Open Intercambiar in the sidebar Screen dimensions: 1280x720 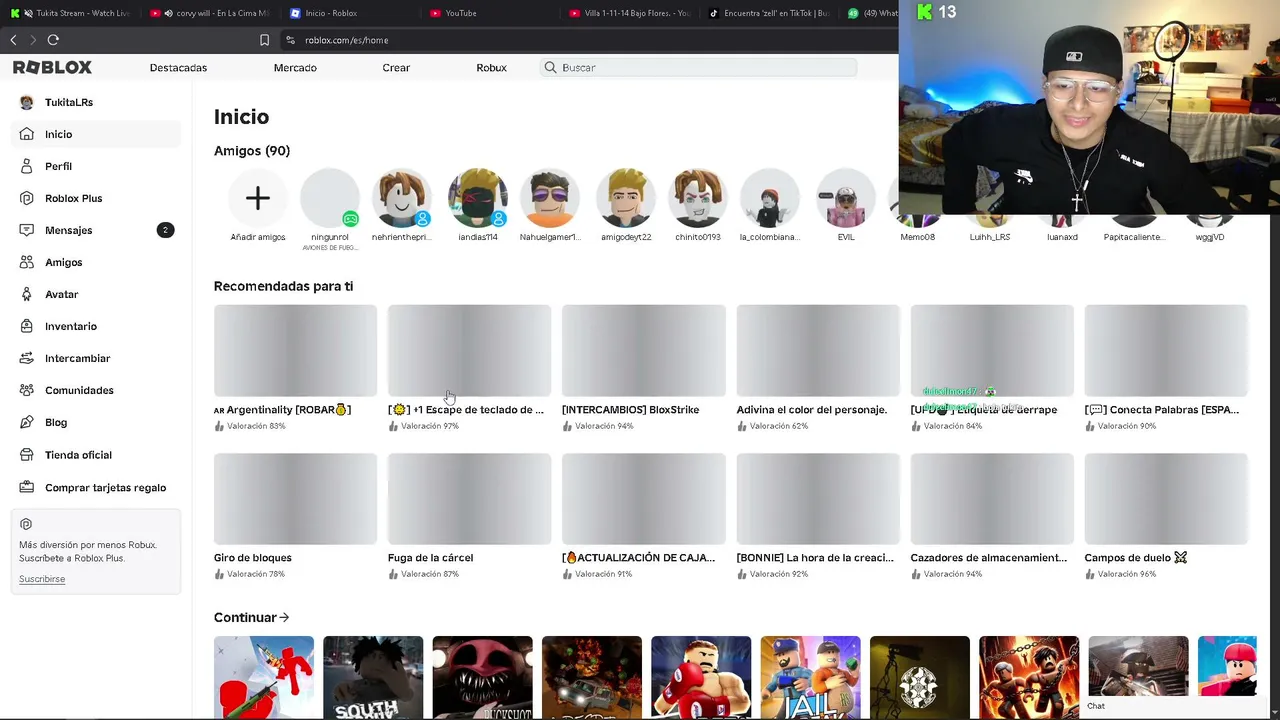pyautogui.click(x=96, y=358)
